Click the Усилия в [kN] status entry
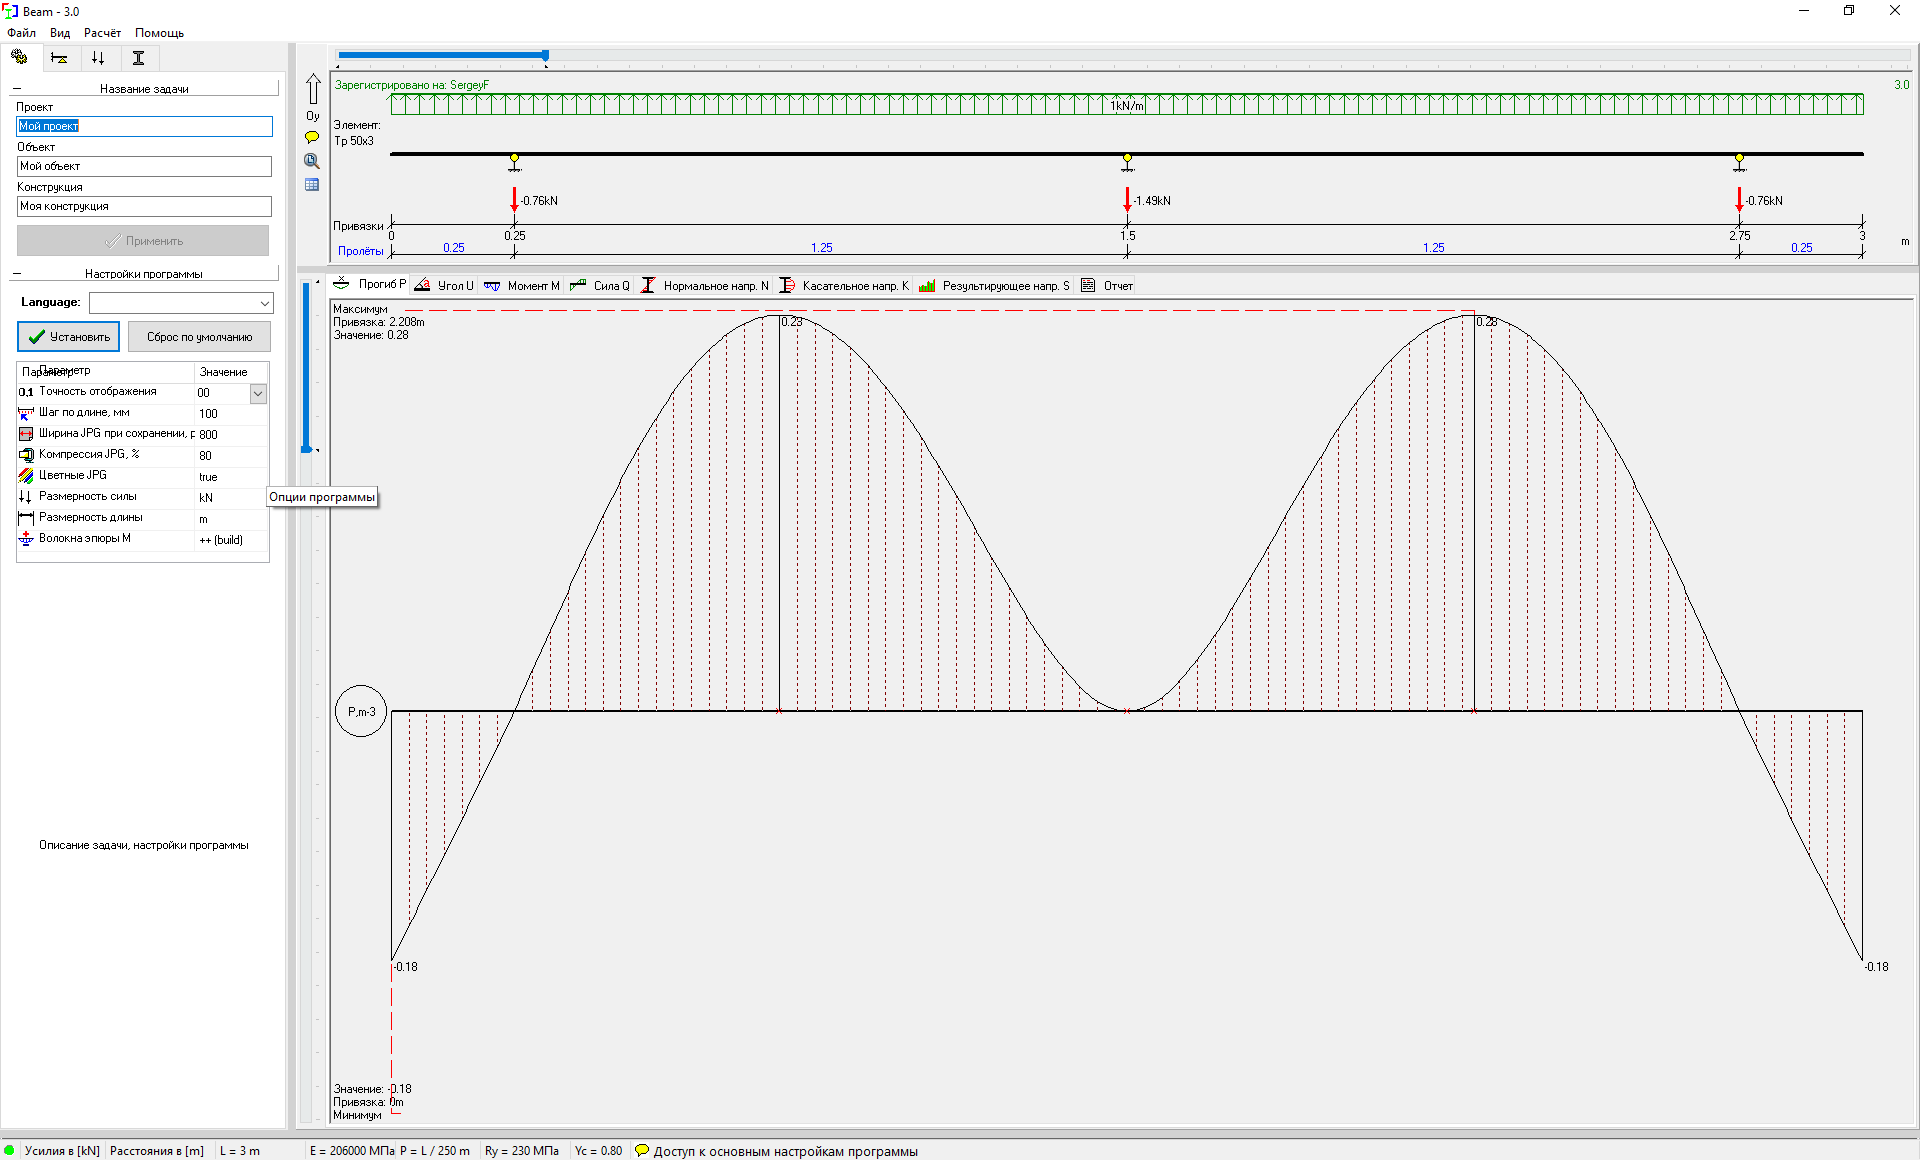The width and height of the screenshot is (1920, 1160). pos(62,1151)
